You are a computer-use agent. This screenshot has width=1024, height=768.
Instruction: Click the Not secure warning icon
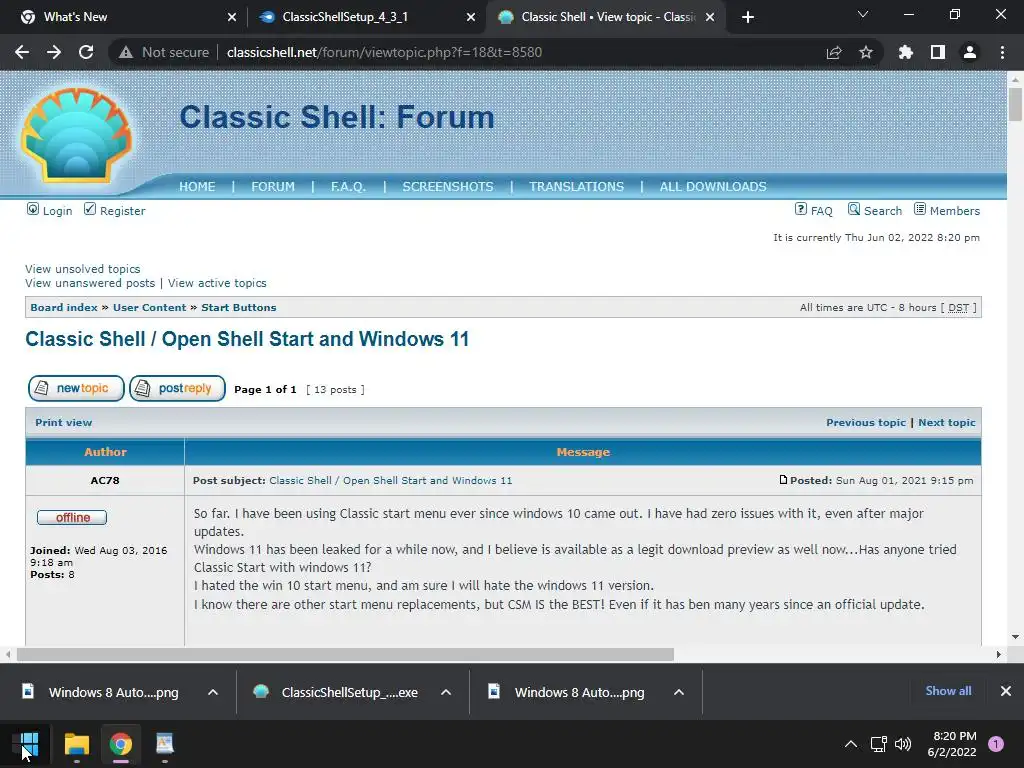pyautogui.click(x=125, y=52)
